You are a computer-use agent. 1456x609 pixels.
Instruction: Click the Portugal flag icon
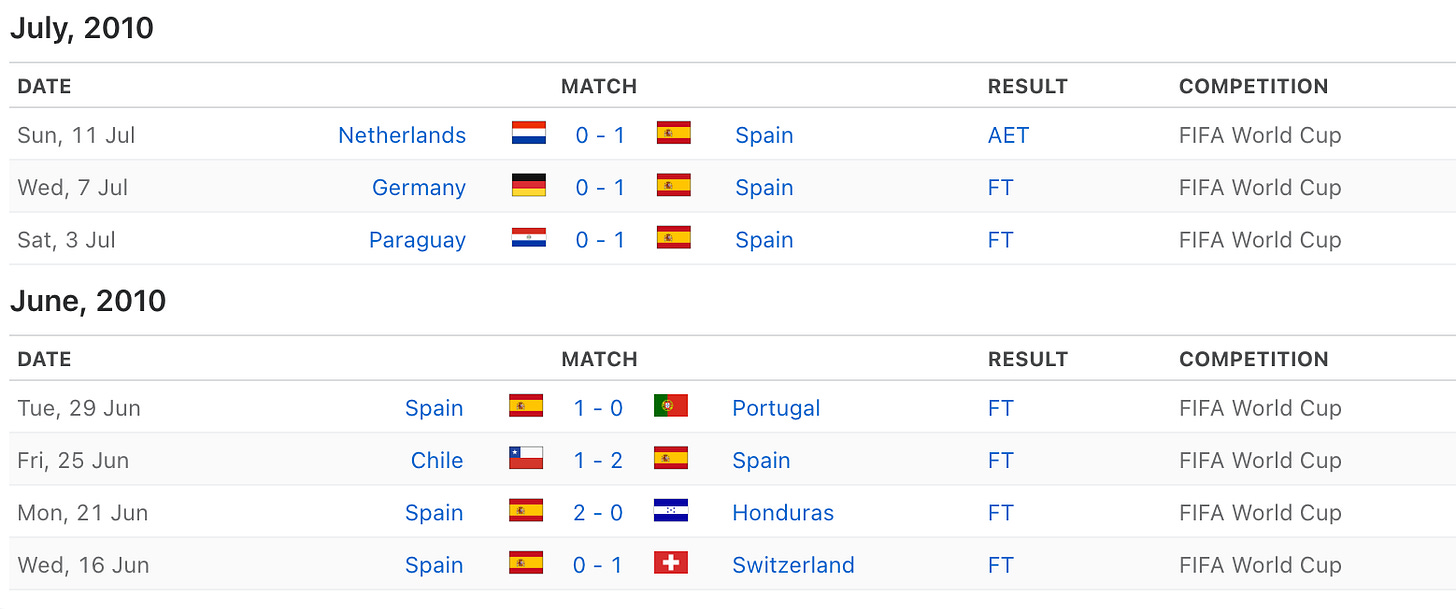(671, 407)
